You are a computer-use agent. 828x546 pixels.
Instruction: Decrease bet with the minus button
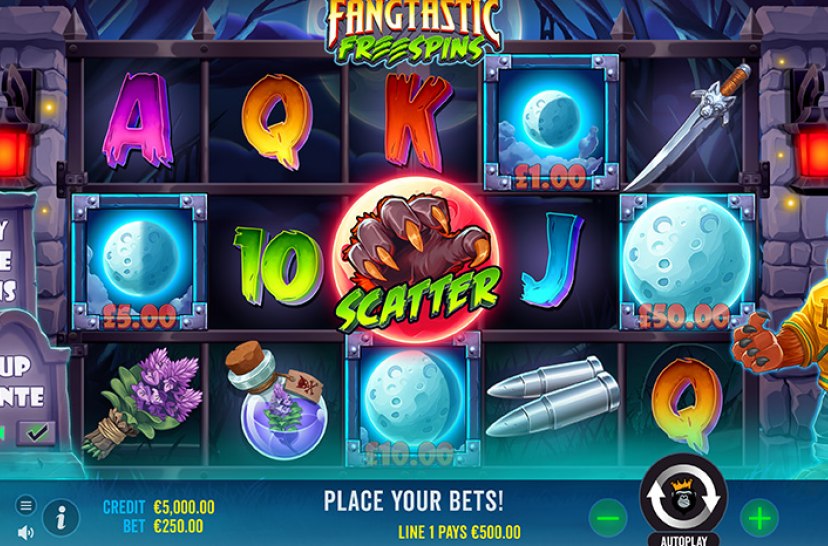click(608, 519)
